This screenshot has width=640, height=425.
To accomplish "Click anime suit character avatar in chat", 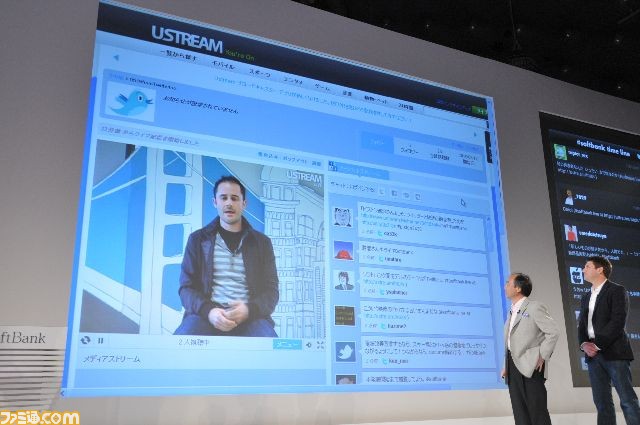I will coord(344,281).
